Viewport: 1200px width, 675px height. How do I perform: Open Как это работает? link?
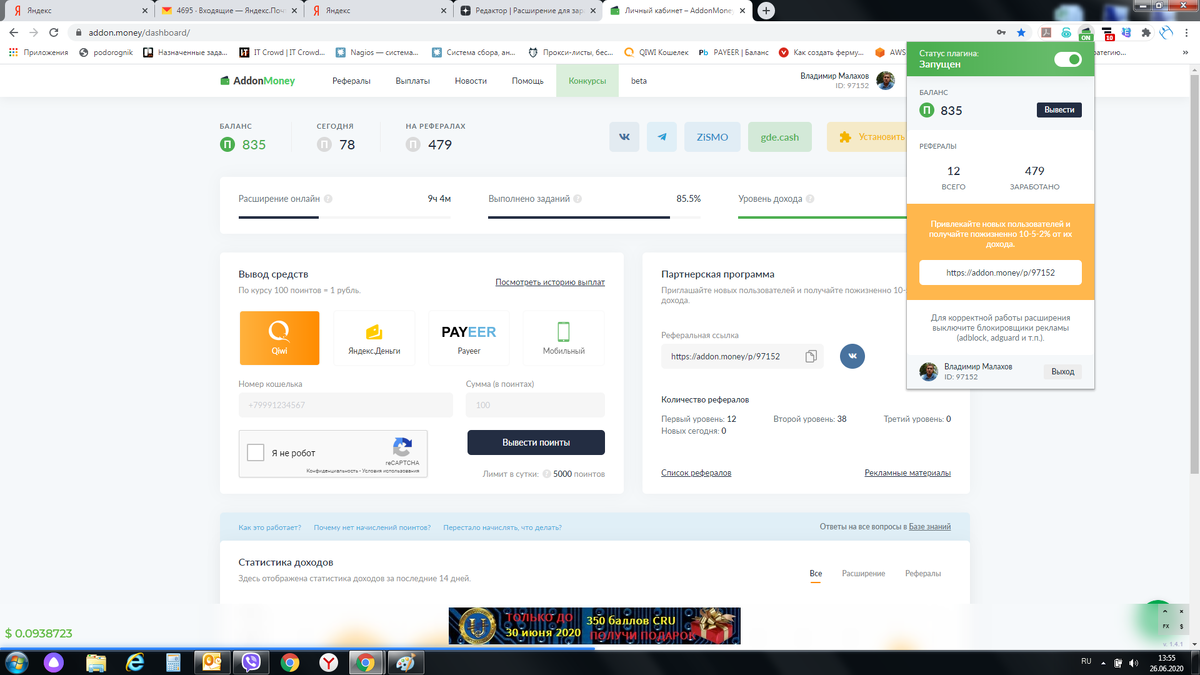point(270,527)
